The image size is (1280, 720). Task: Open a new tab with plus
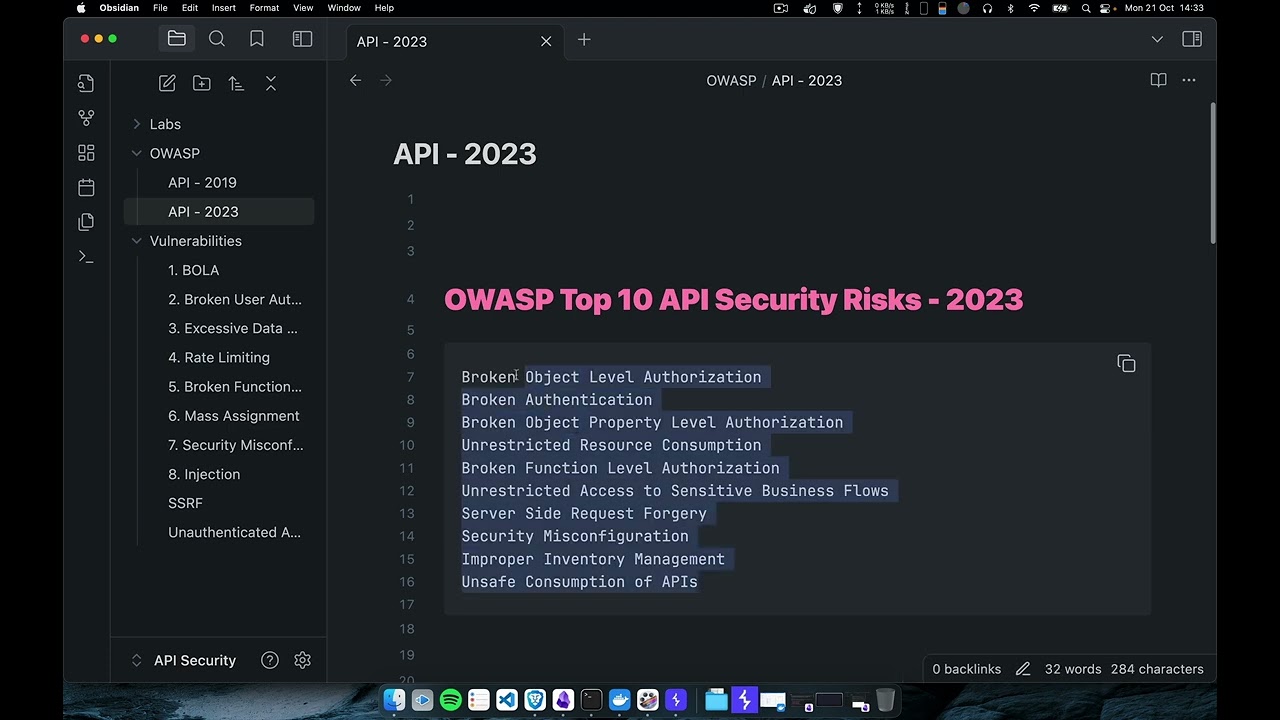(584, 40)
